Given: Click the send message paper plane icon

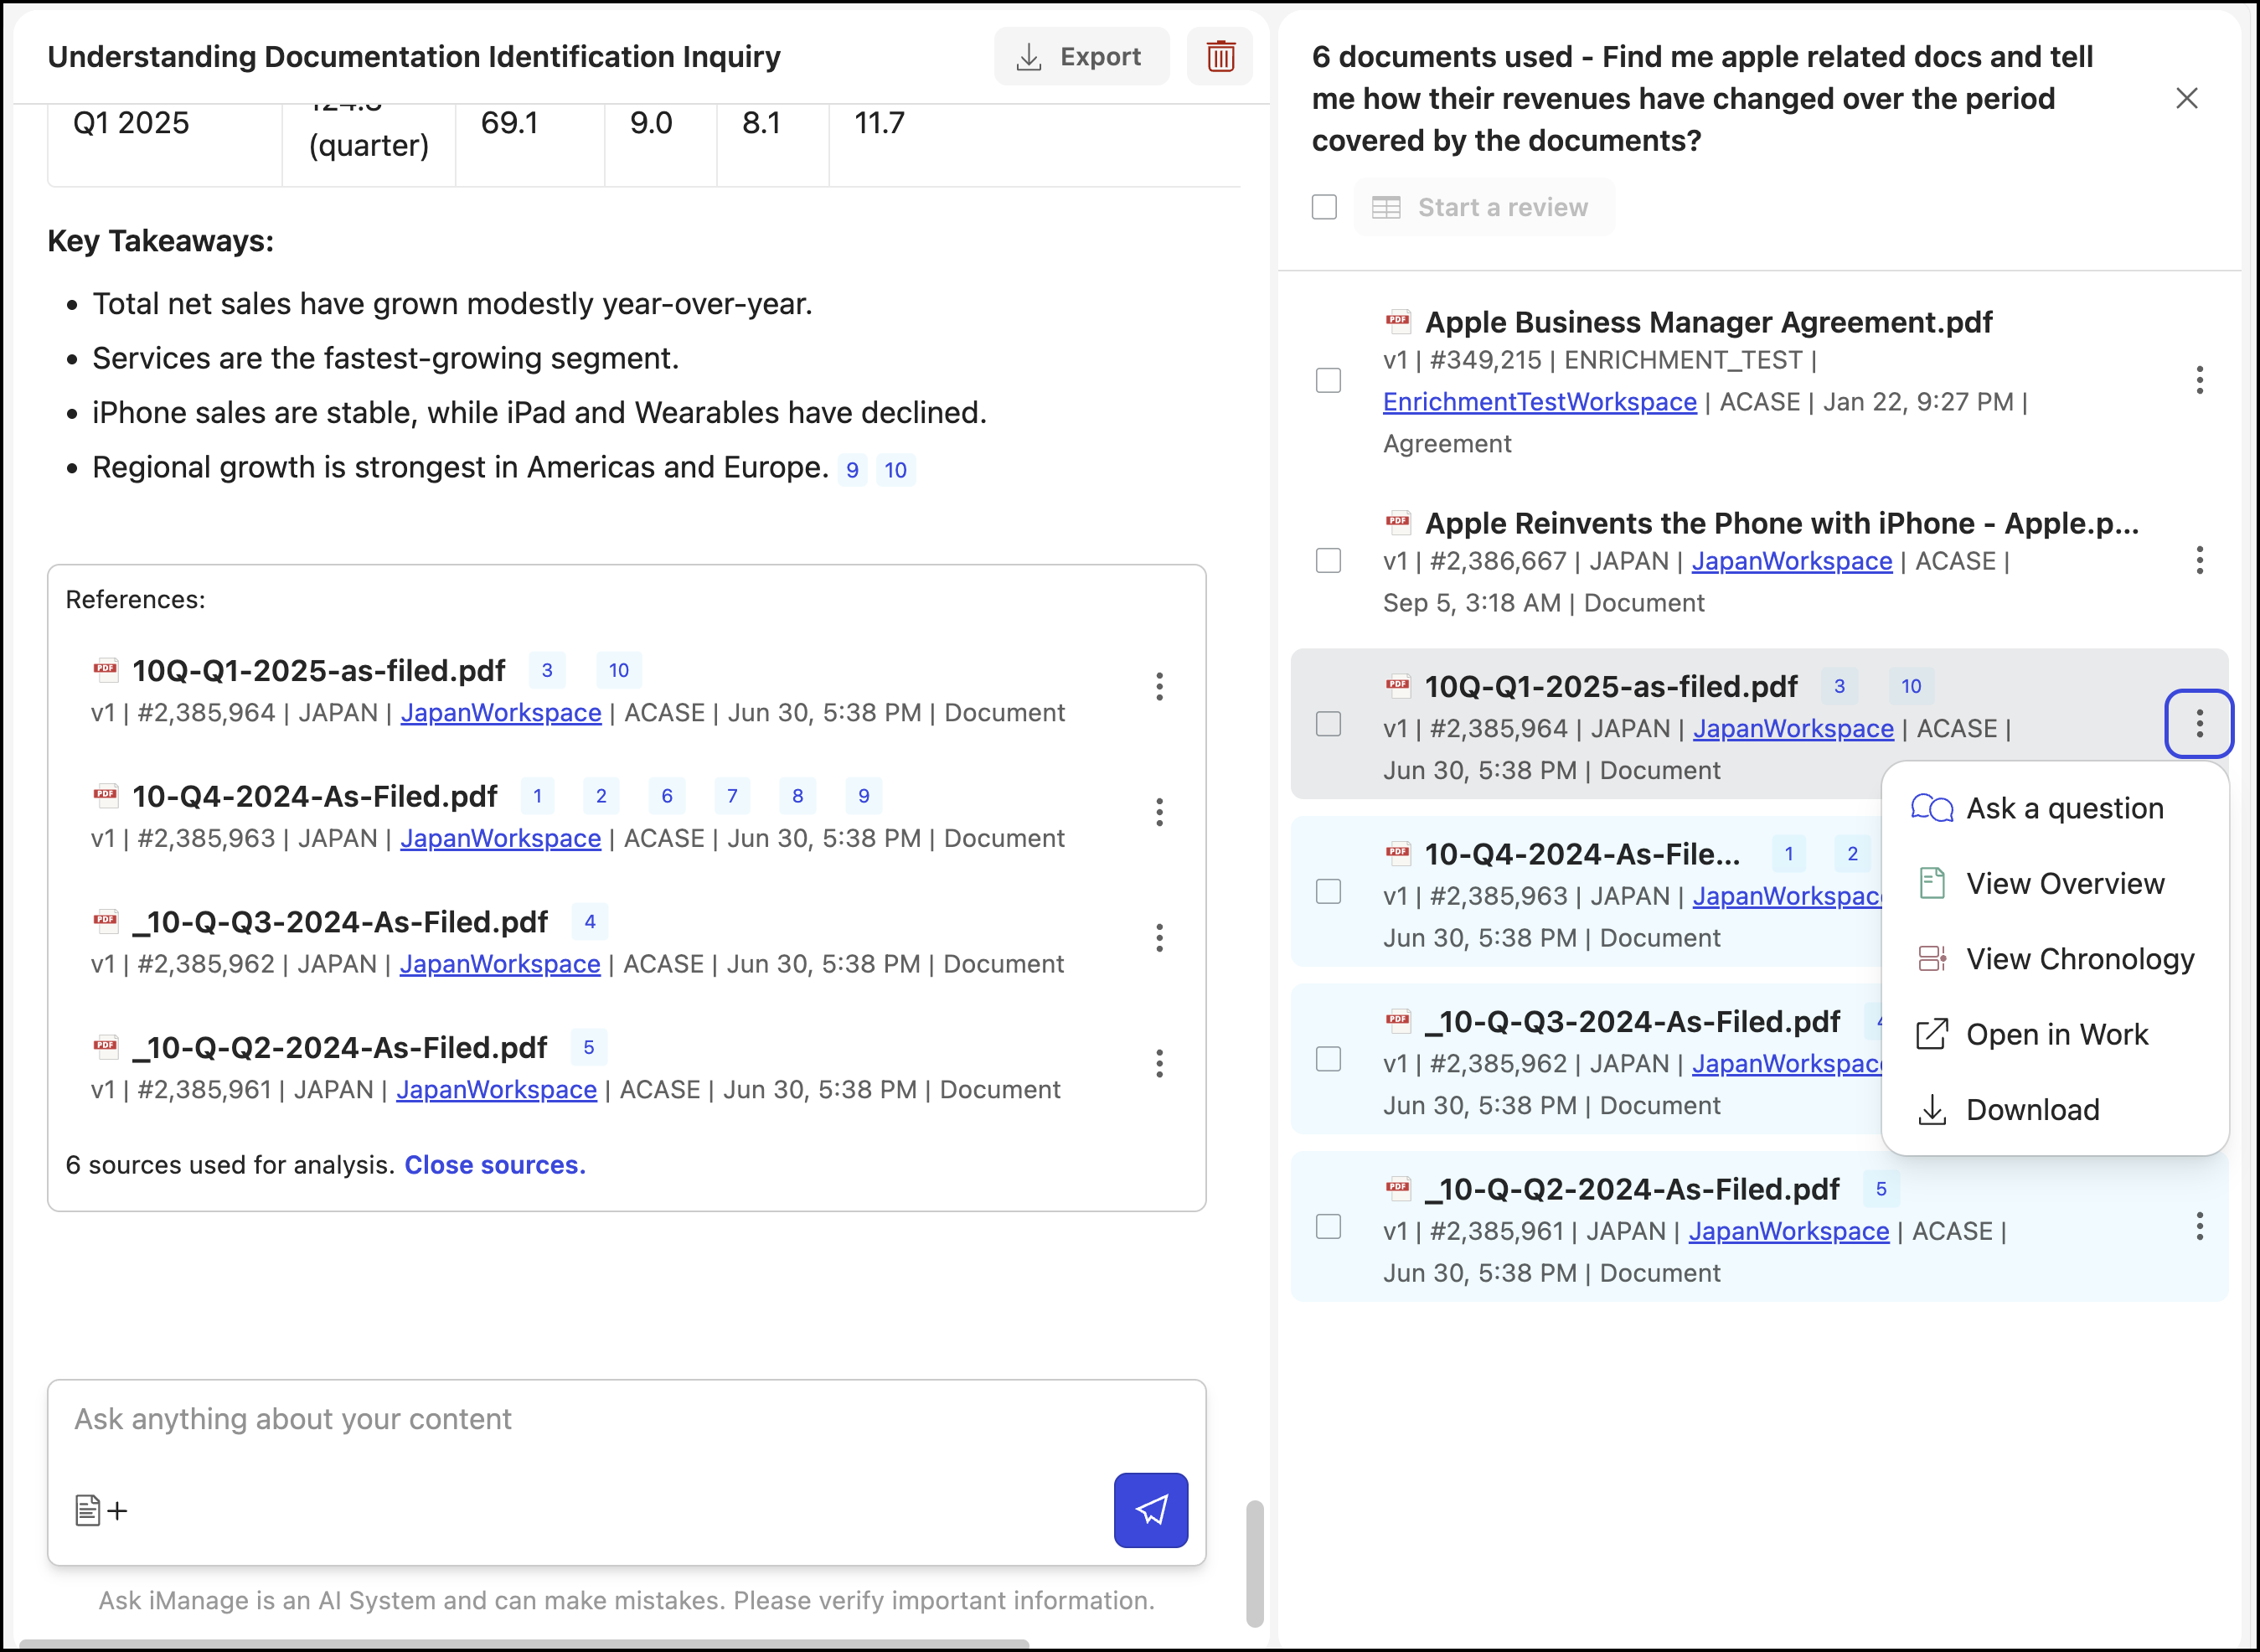Looking at the screenshot, I should point(1150,1509).
